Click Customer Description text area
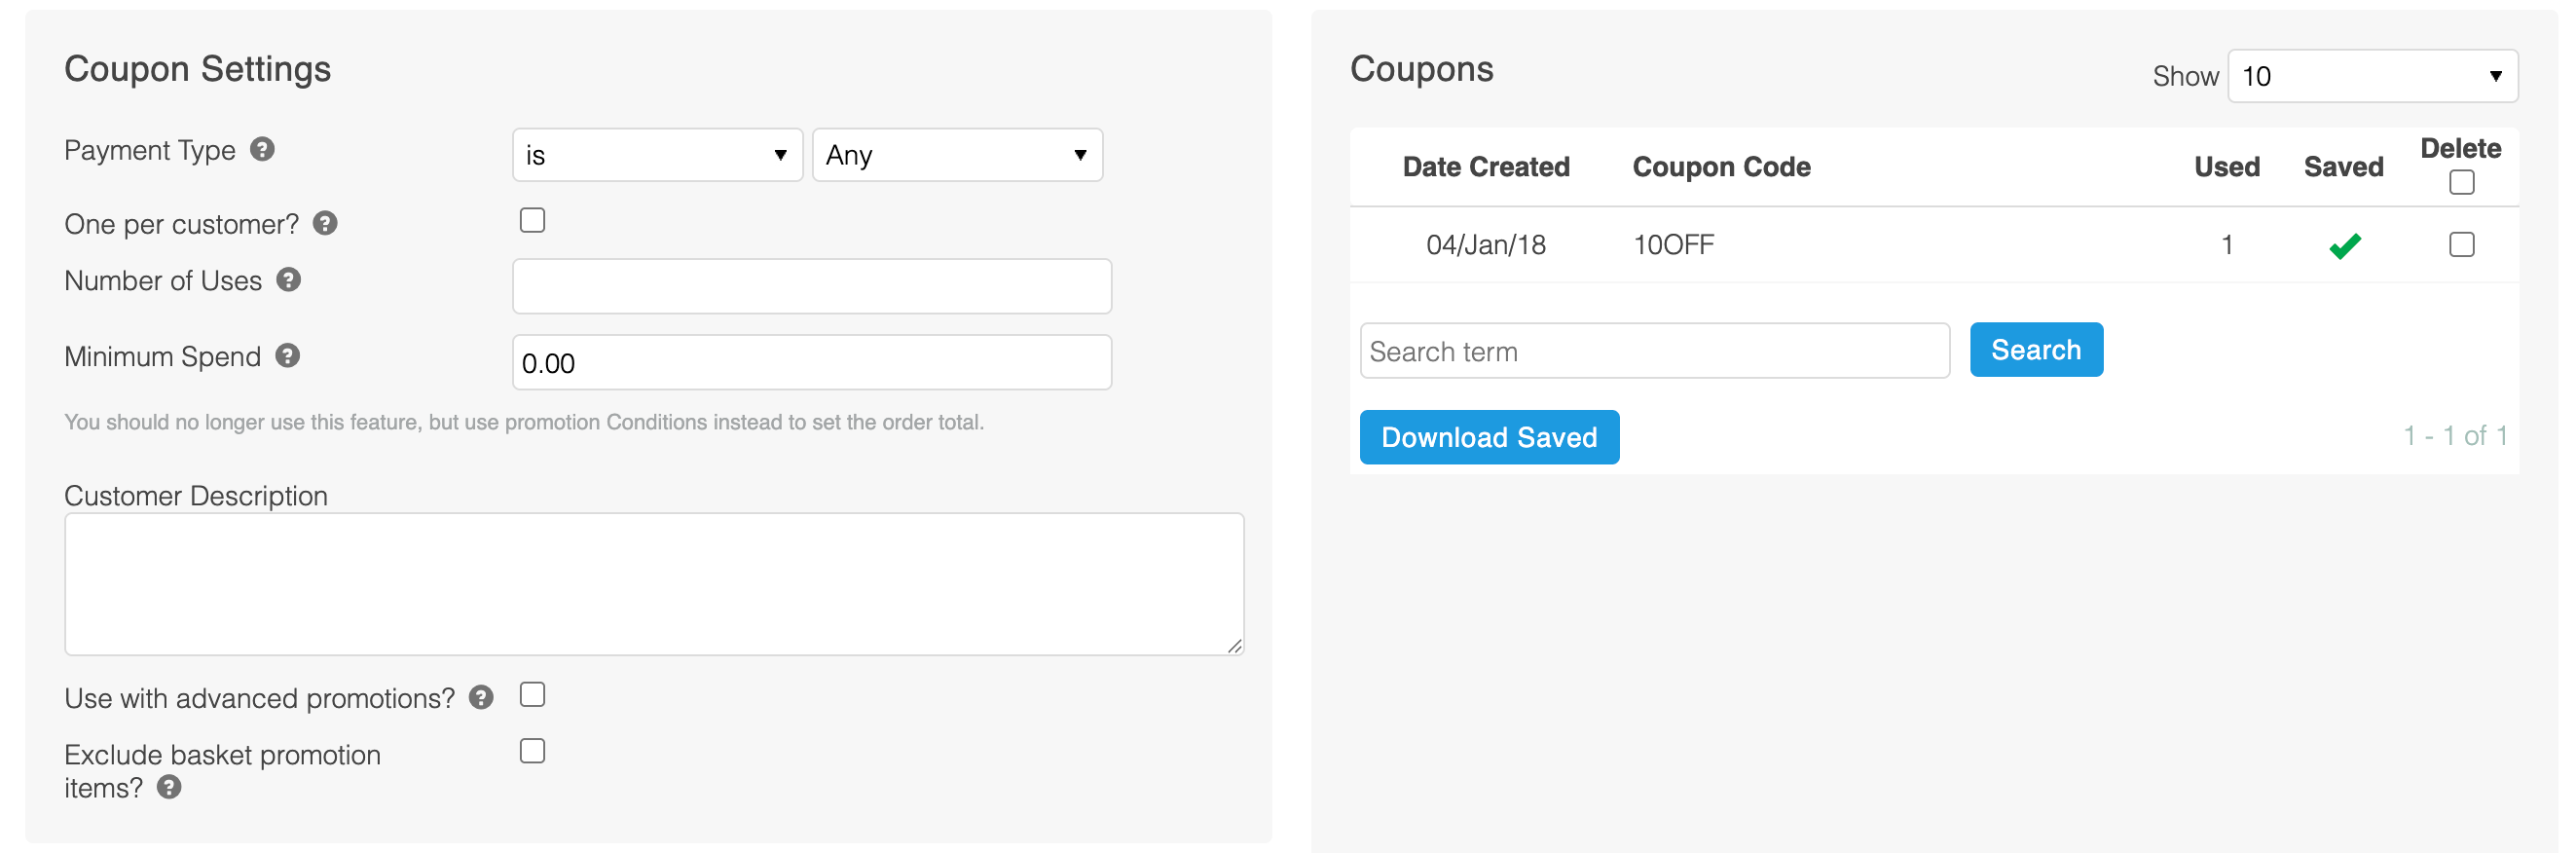 pyautogui.click(x=654, y=584)
